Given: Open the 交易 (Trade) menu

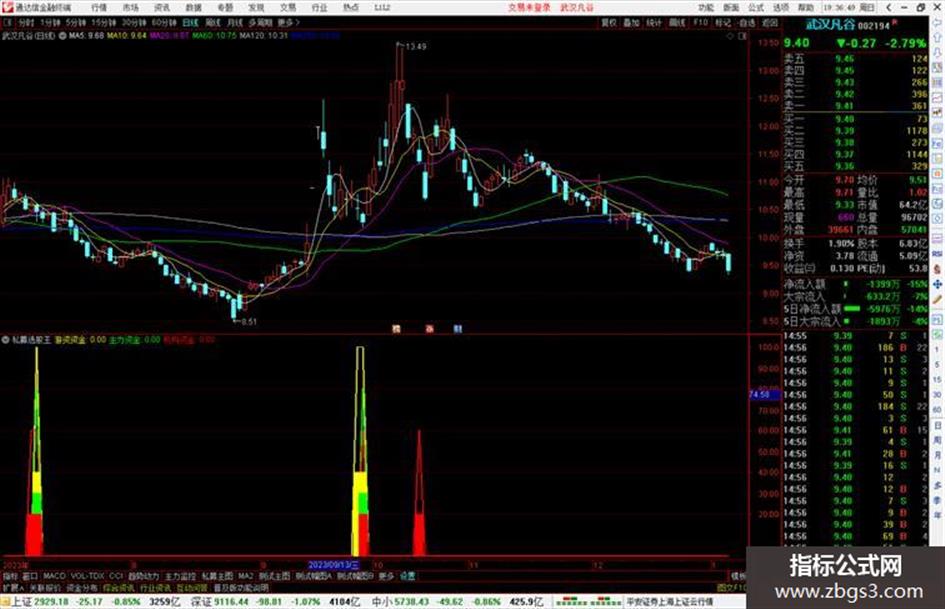Looking at the screenshot, I should click(287, 8).
